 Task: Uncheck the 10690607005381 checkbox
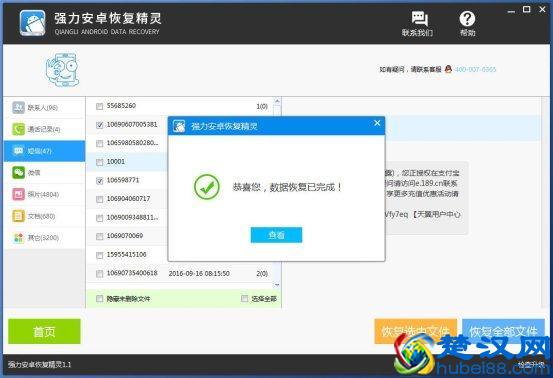[x=99, y=125]
